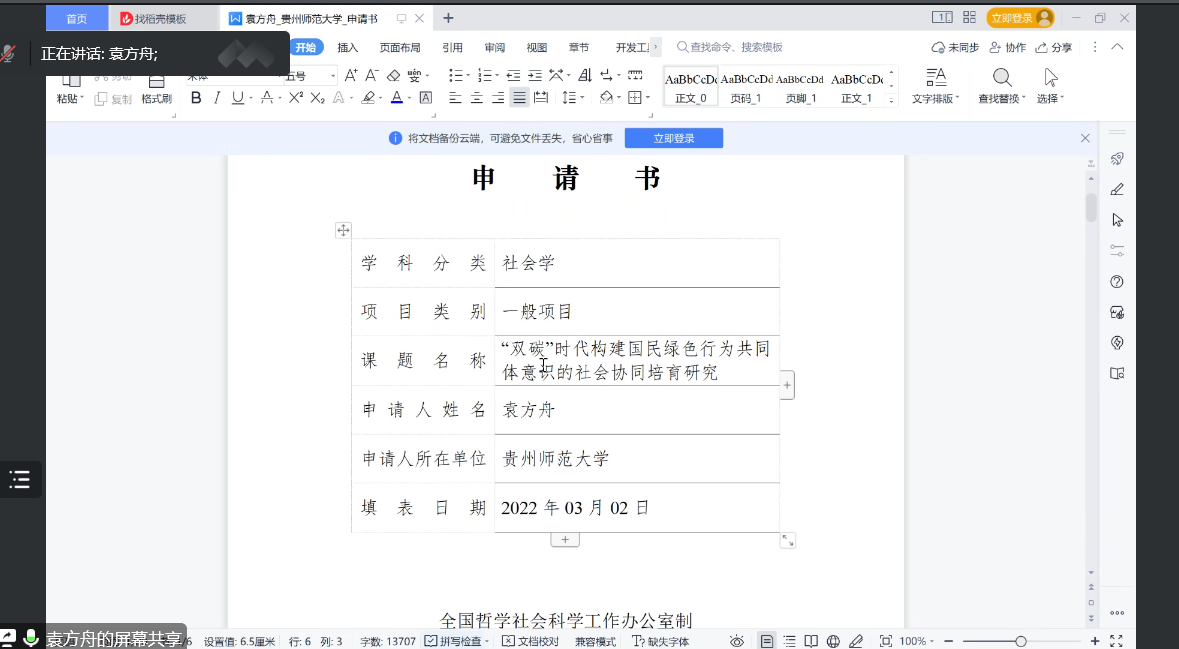Center align the paragraph
This screenshot has width=1179, height=649.
477,98
